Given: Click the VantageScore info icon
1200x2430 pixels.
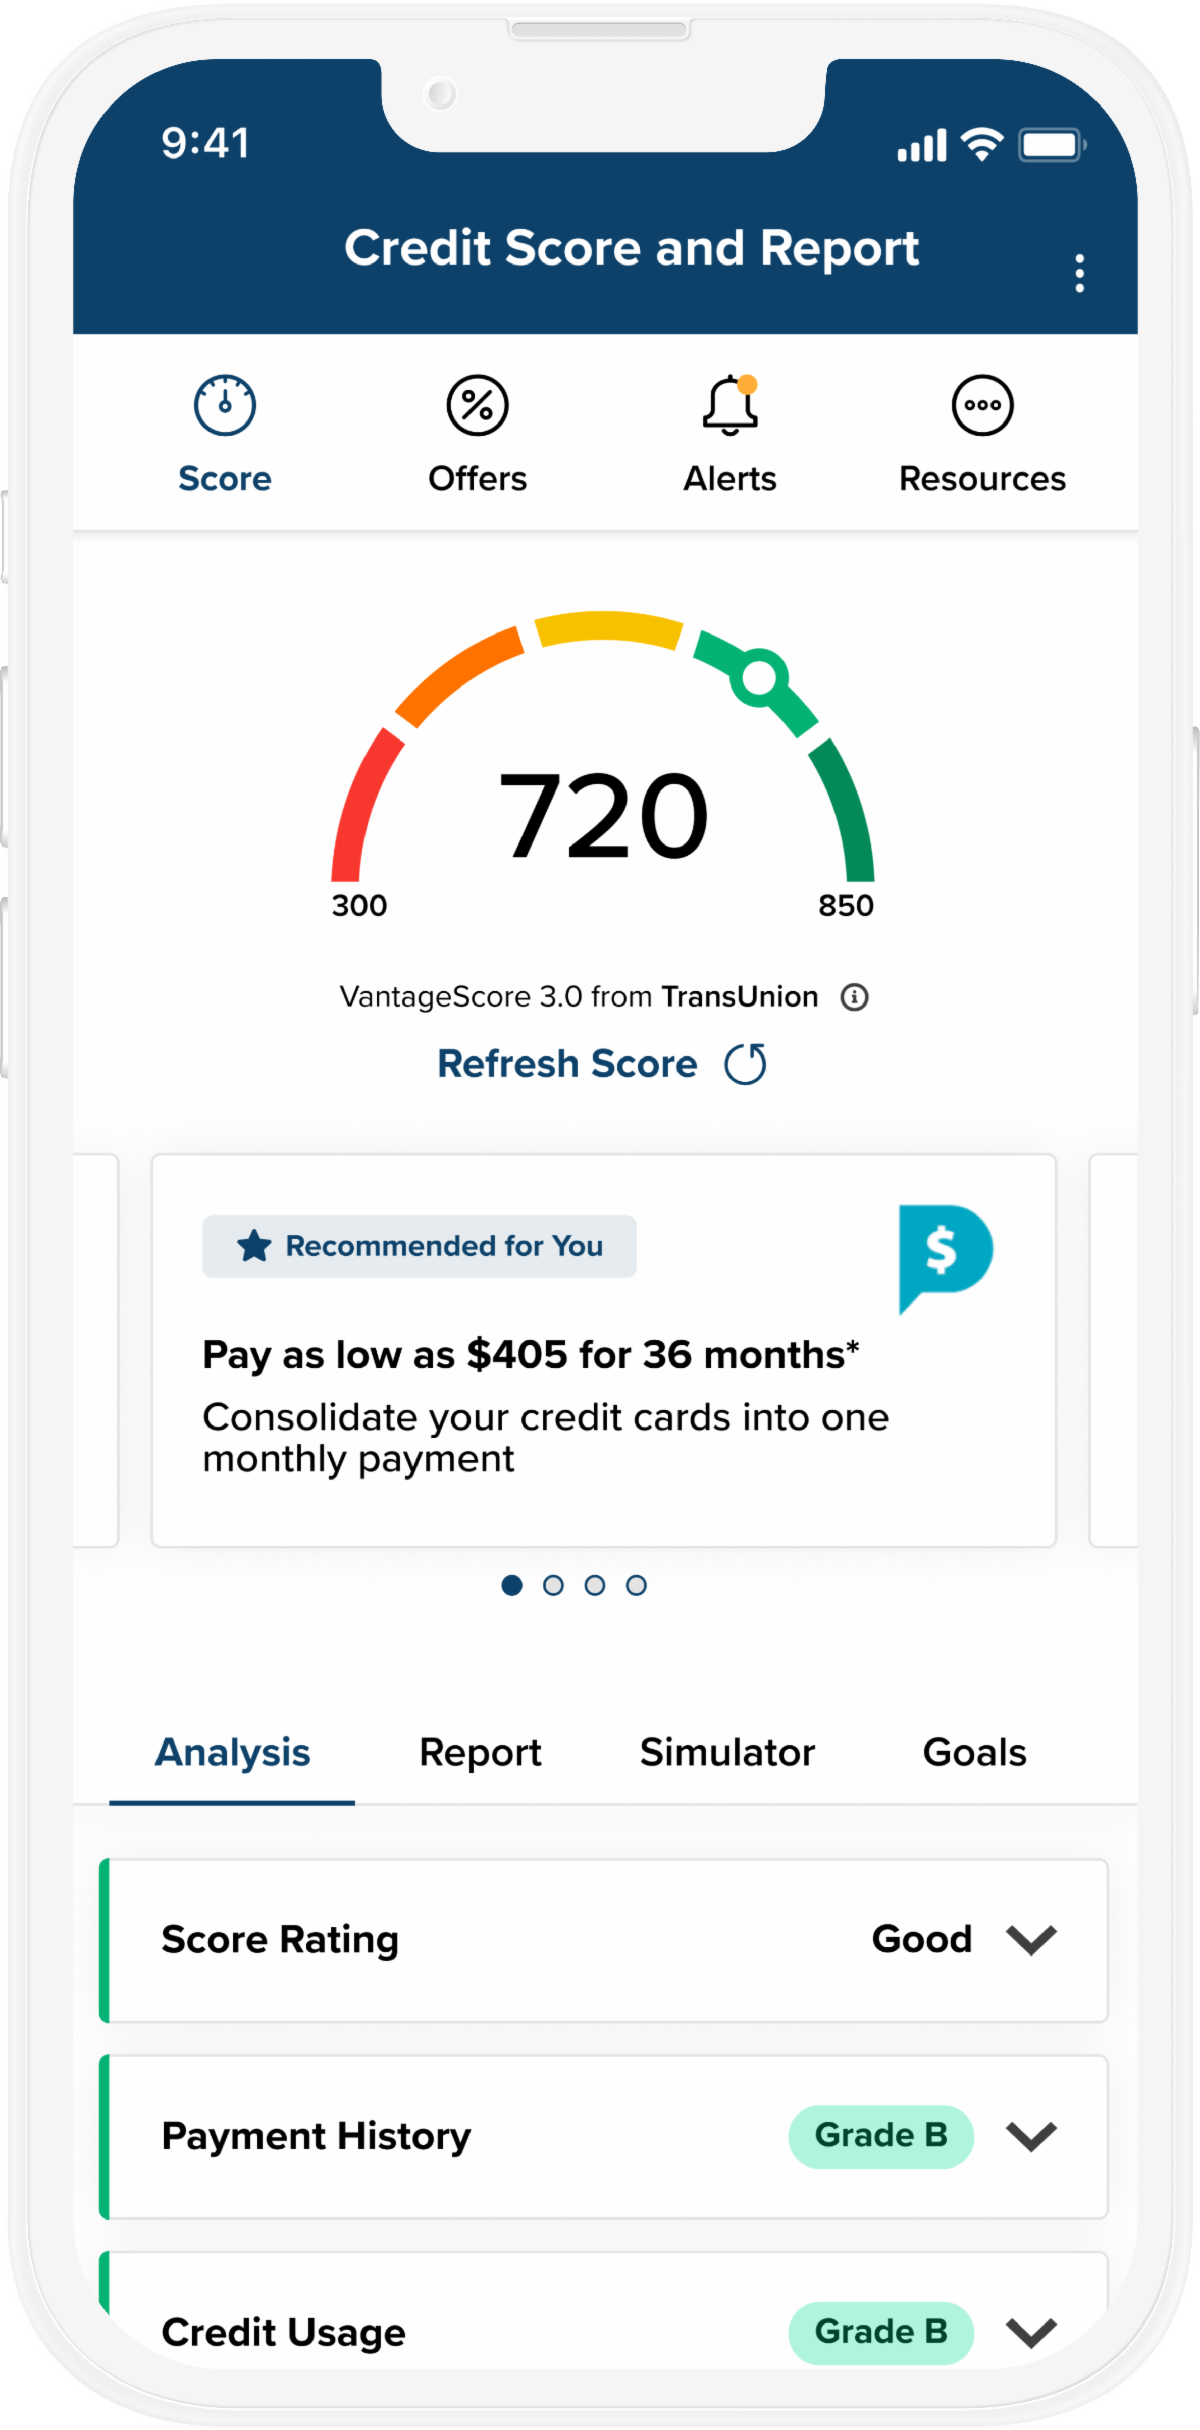Looking at the screenshot, I should coord(854,997).
